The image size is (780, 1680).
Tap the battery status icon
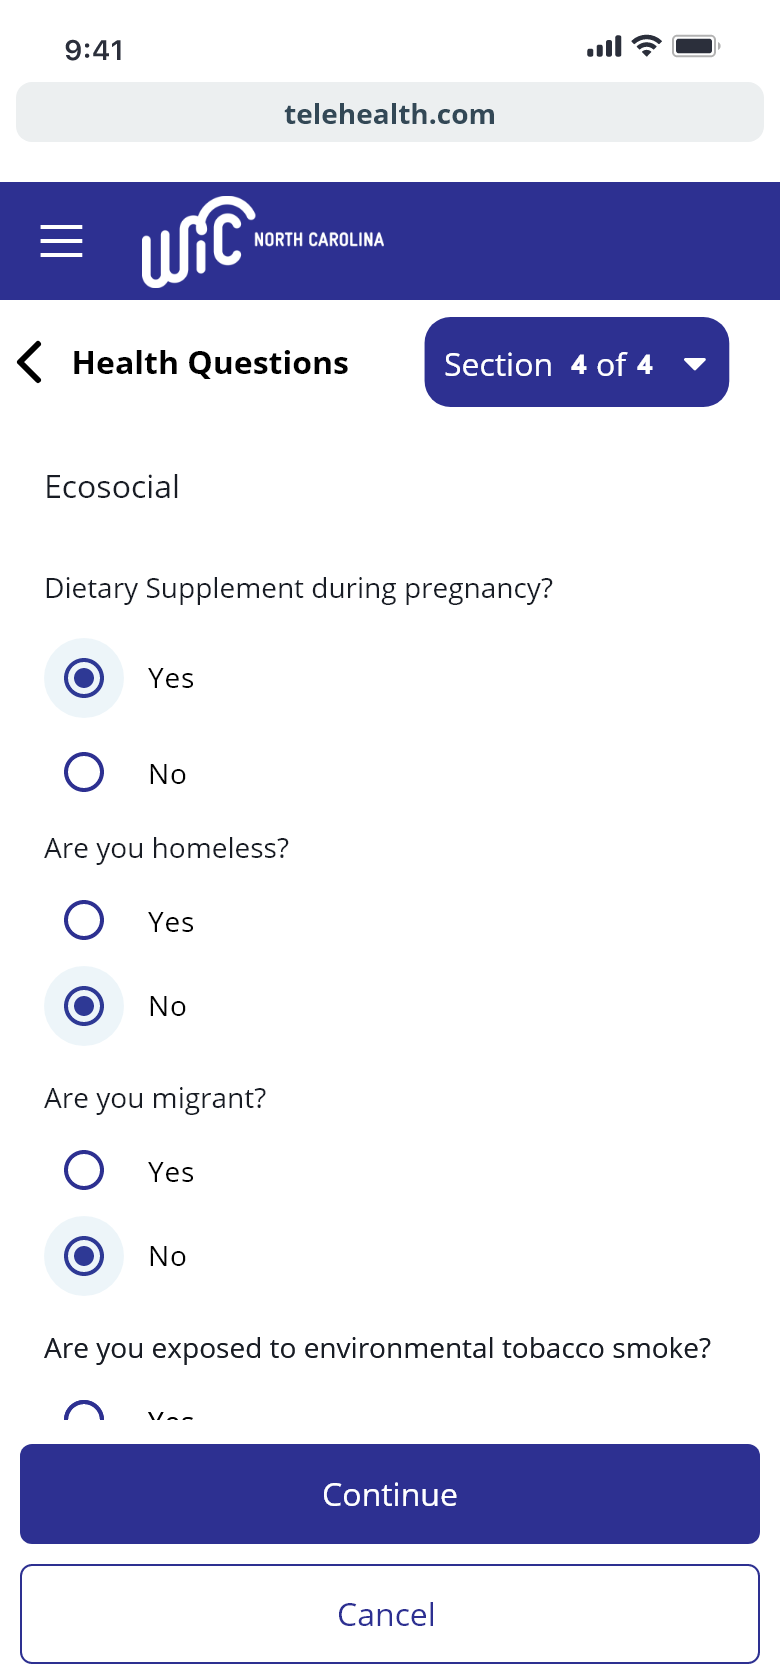coord(696,46)
